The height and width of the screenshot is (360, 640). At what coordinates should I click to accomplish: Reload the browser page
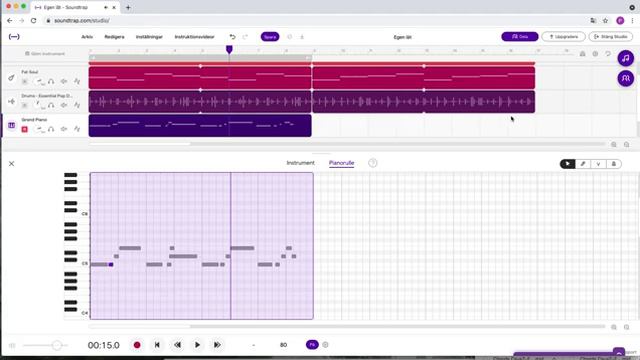pos(33,20)
